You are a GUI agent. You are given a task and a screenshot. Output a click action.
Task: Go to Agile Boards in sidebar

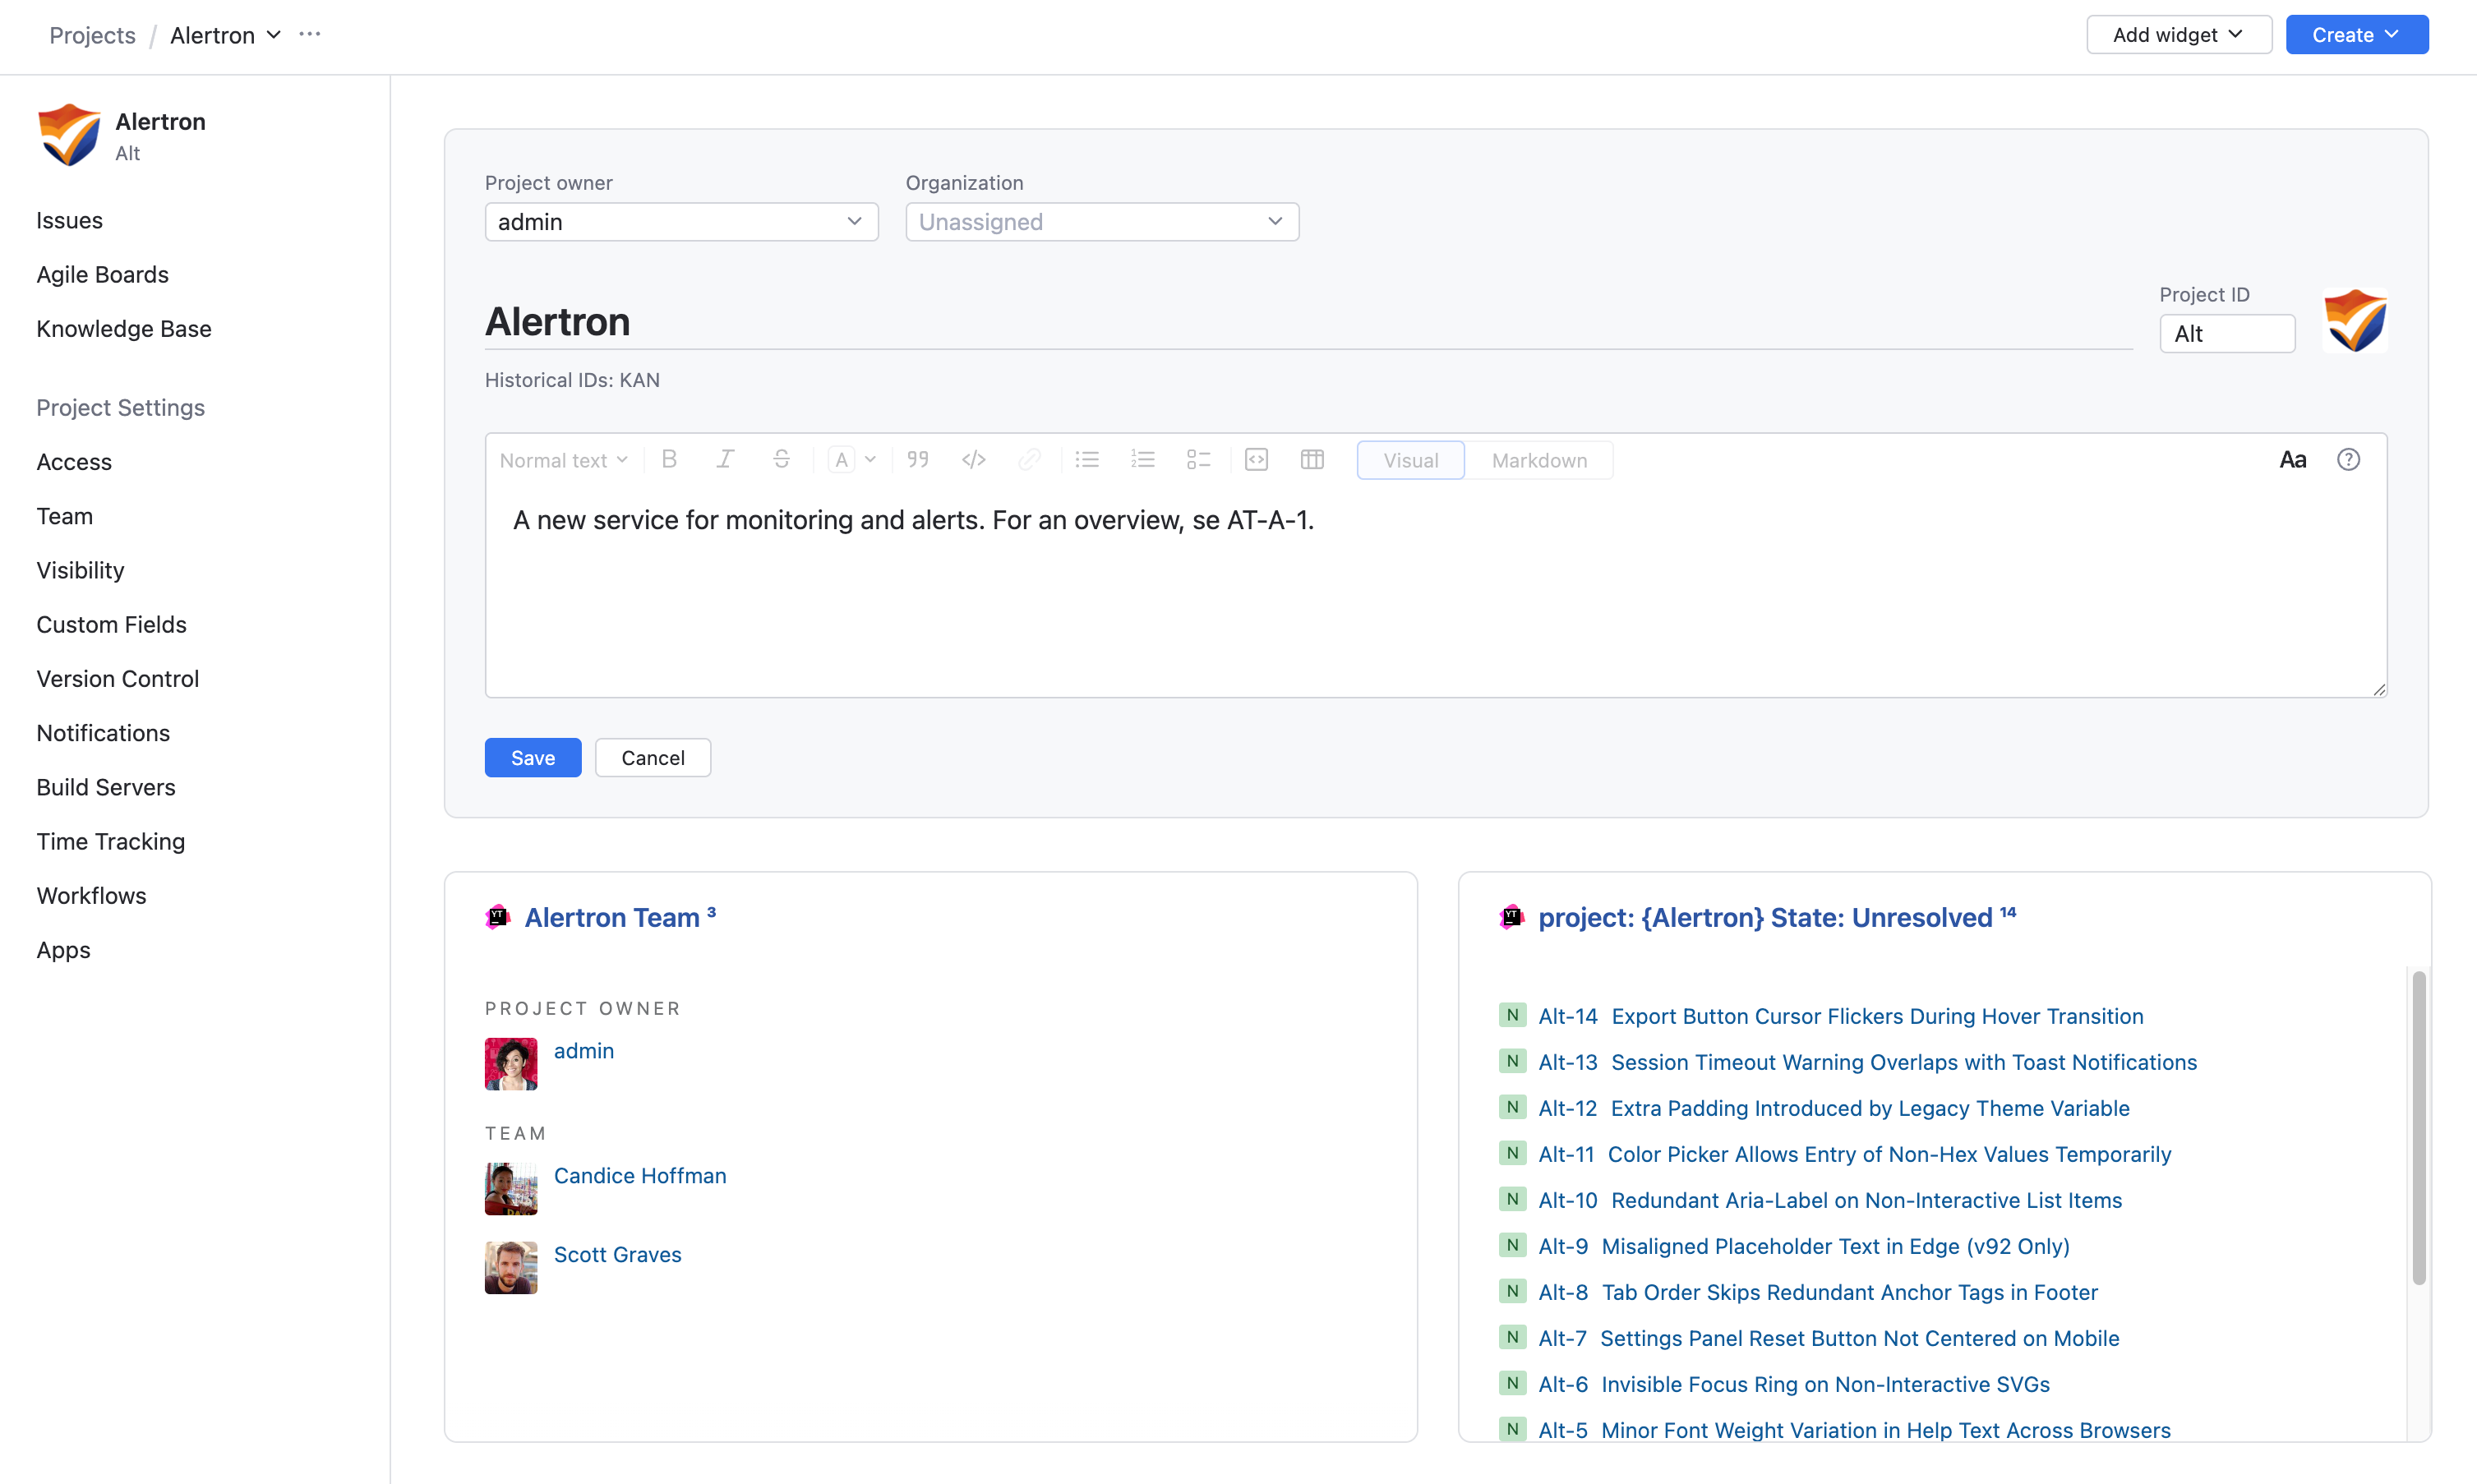pyautogui.click(x=102, y=274)
